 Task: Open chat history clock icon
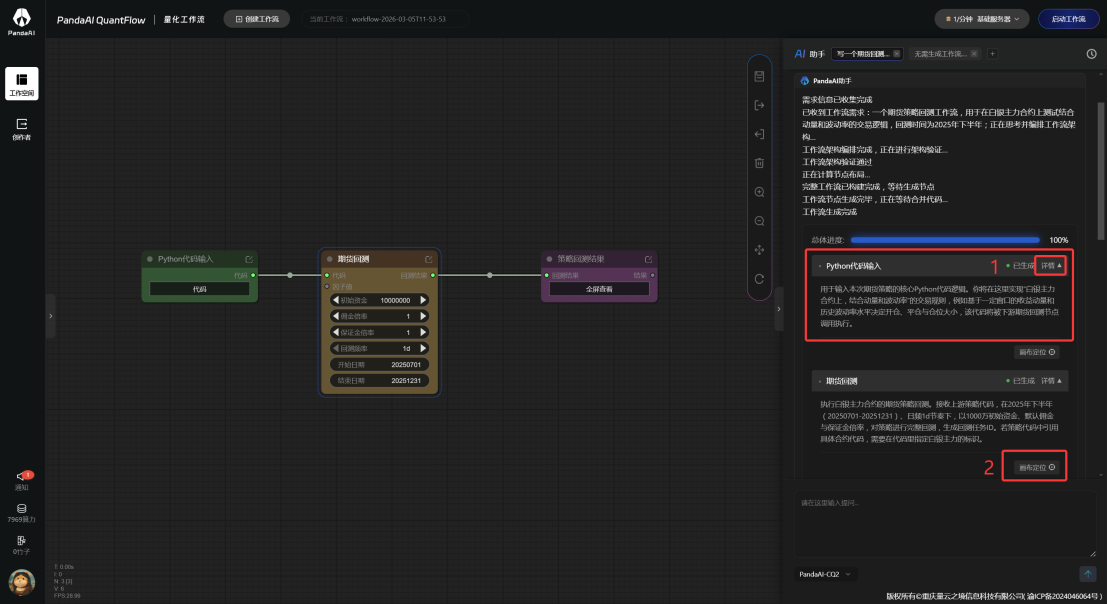pos(1091,54)
